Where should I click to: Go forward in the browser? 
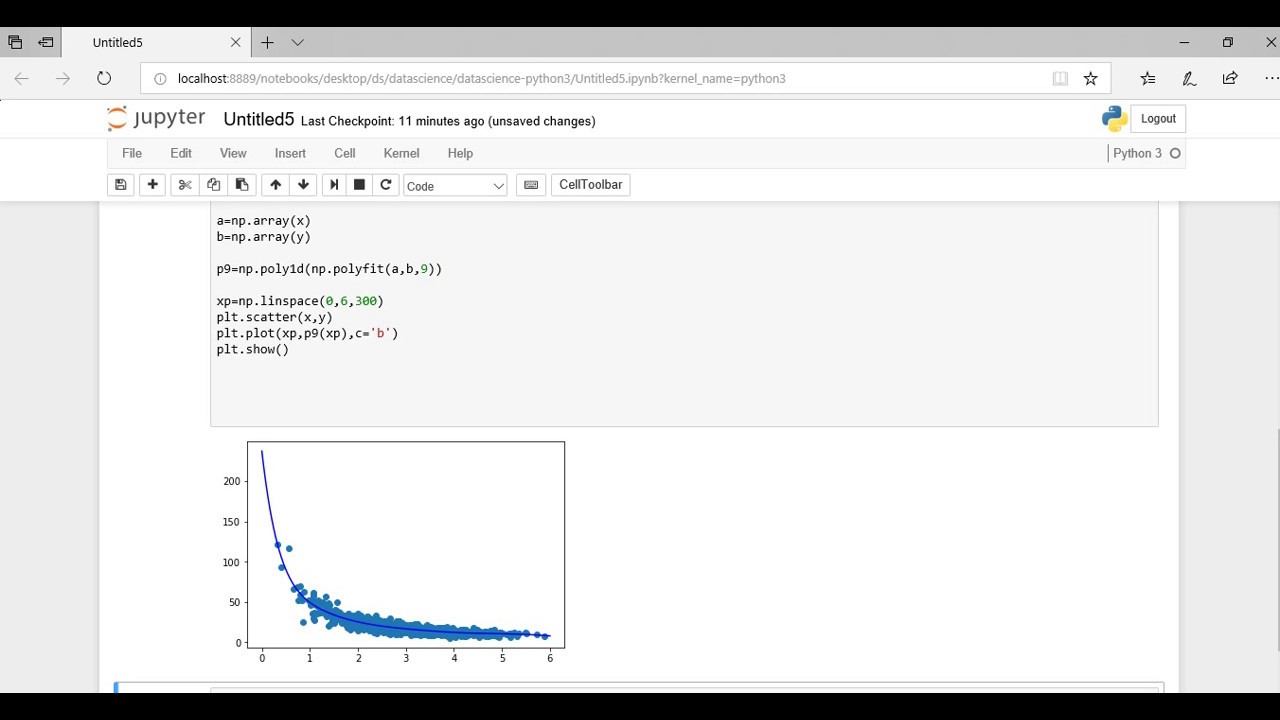tap(63, 78)
